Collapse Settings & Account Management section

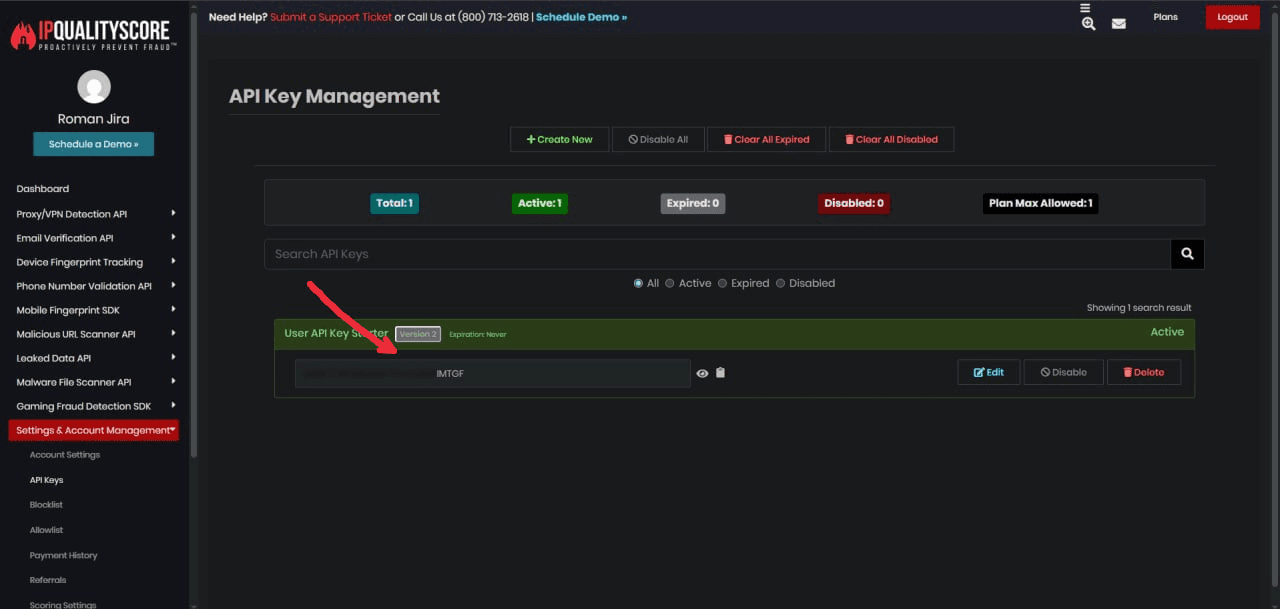pyautogui.click(x=94, y=430)
